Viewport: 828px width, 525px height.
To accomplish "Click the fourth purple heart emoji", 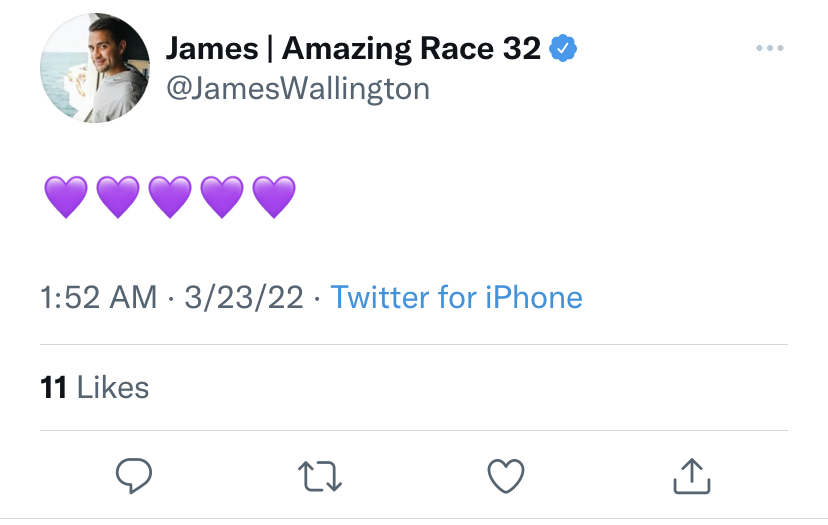I will point(222,197).
